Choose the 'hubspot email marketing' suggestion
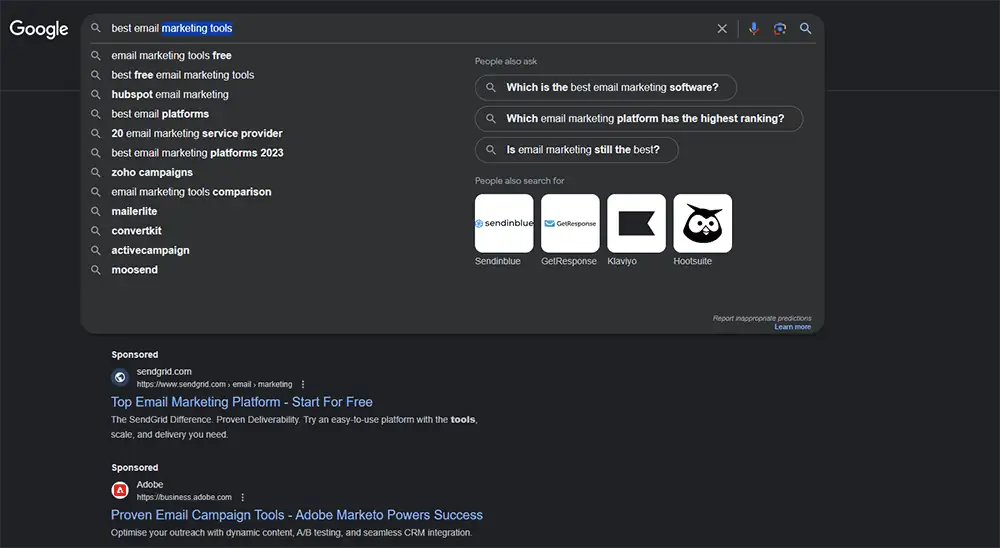This screenshot has height=548, width=1000. 170,94
